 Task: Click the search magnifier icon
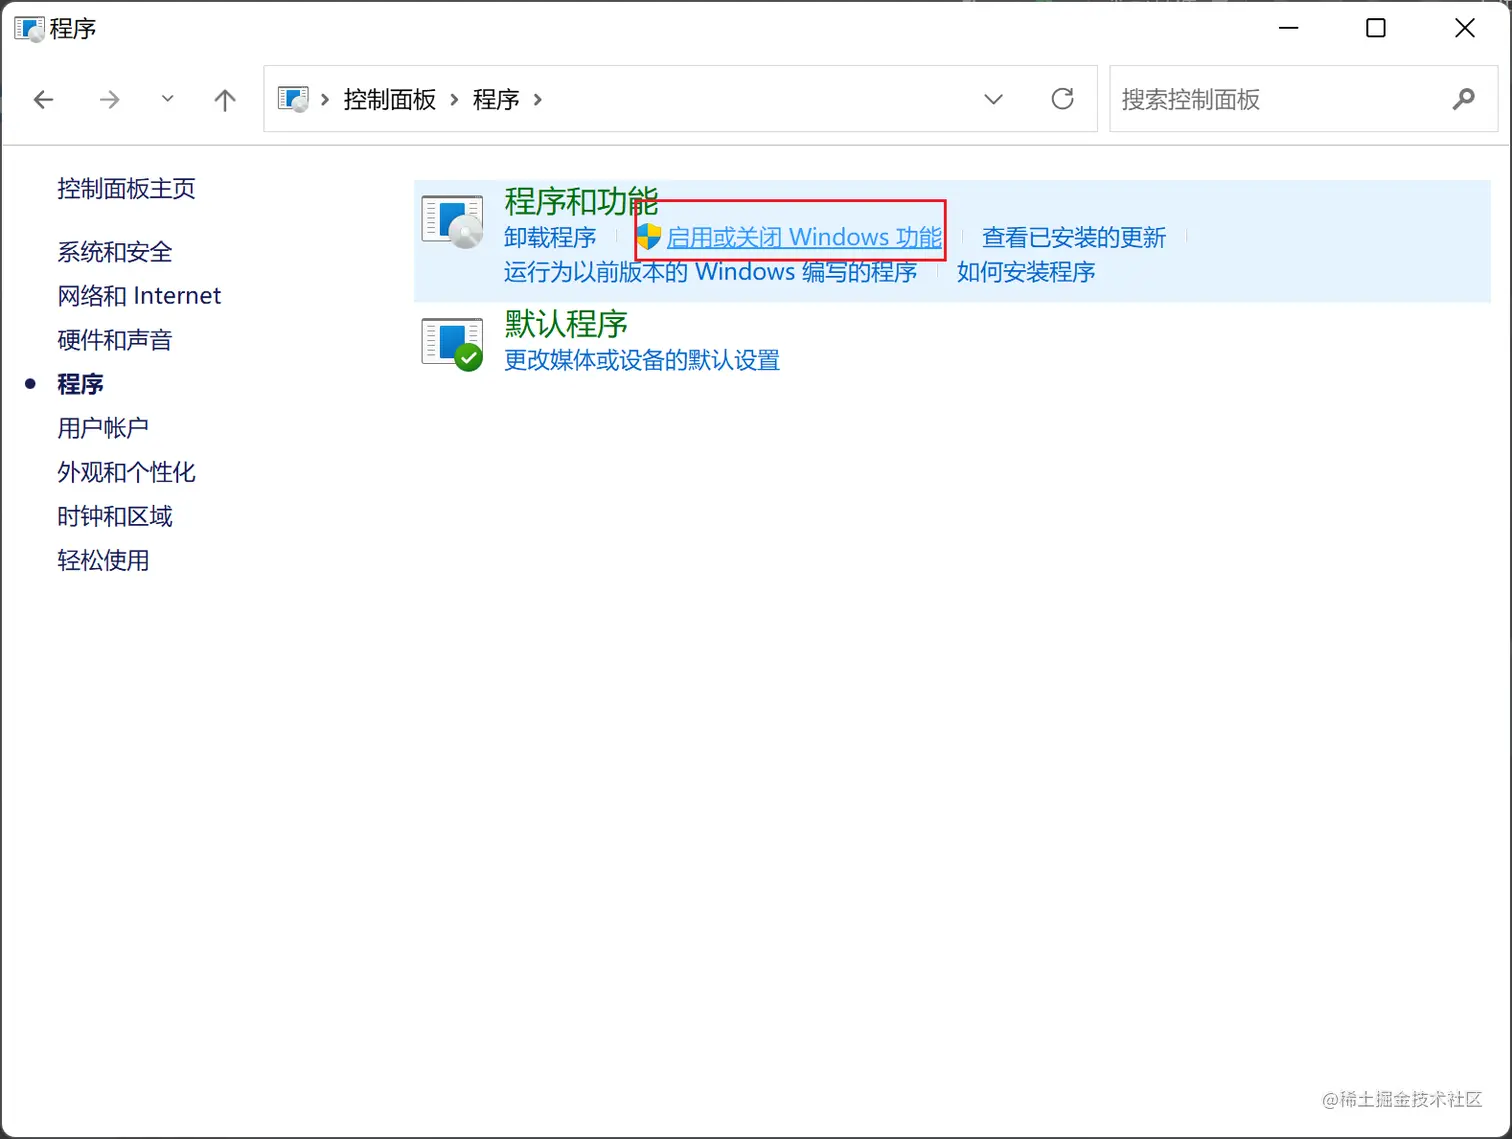point(1464,98)
